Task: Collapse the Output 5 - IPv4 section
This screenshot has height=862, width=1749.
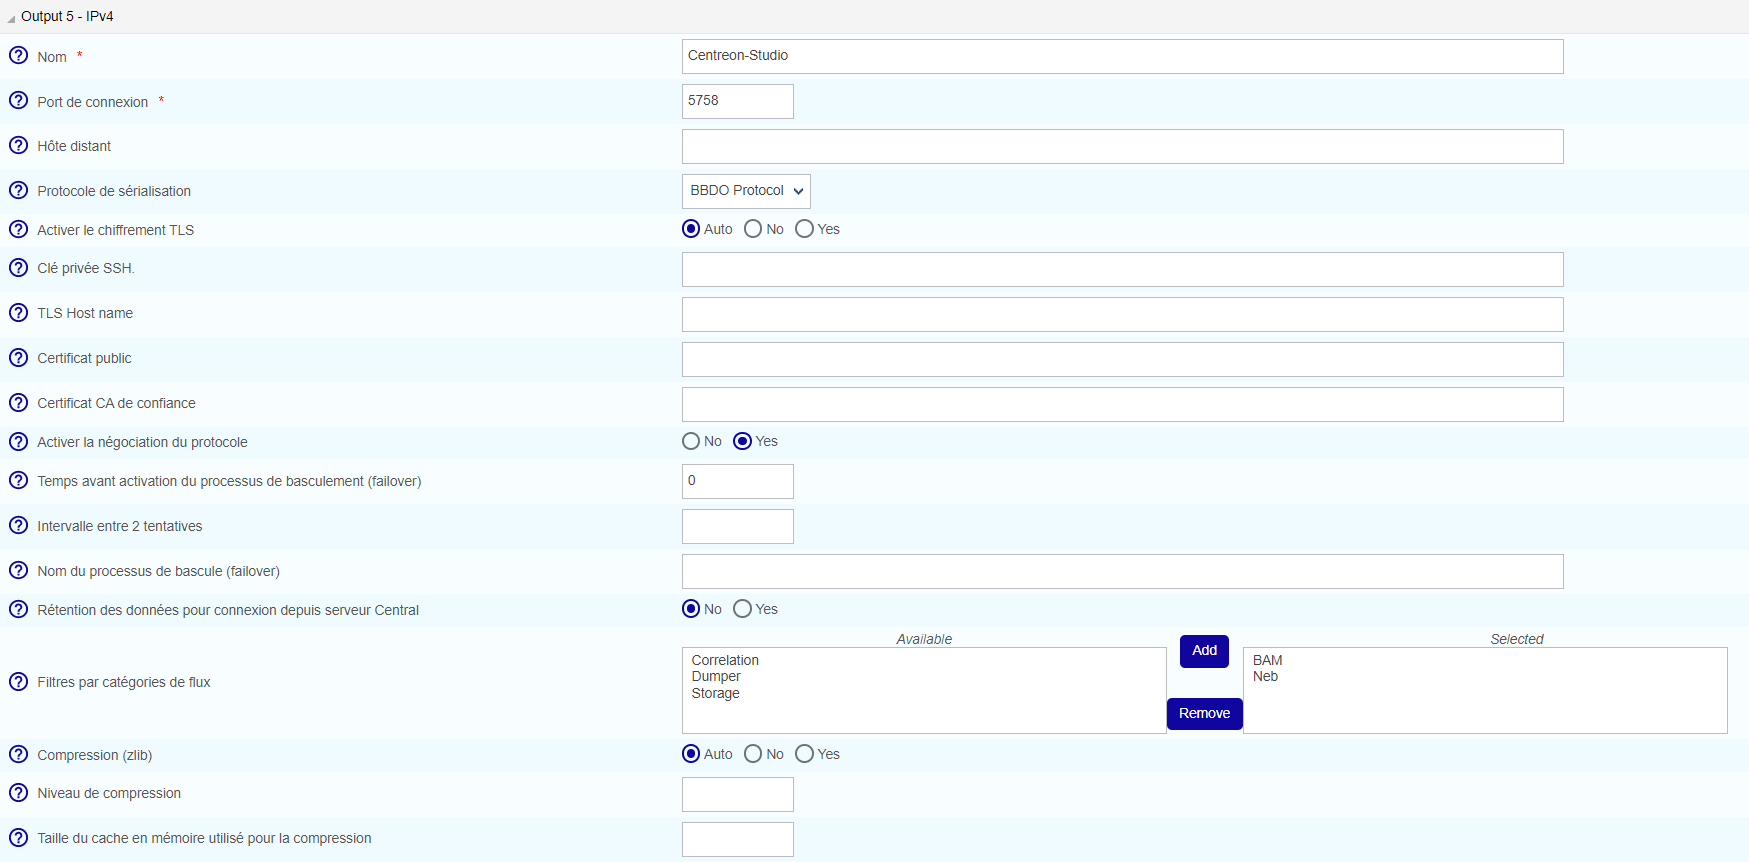Action: [12, 18]
